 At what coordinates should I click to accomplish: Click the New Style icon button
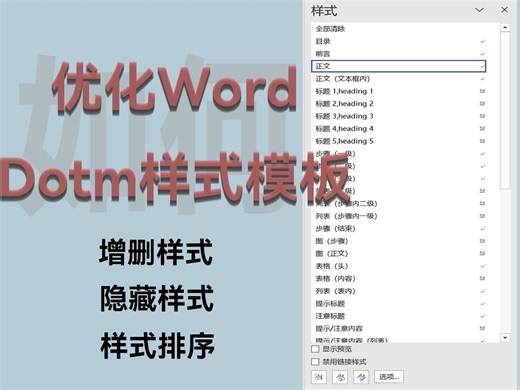[x=319, y=377]
